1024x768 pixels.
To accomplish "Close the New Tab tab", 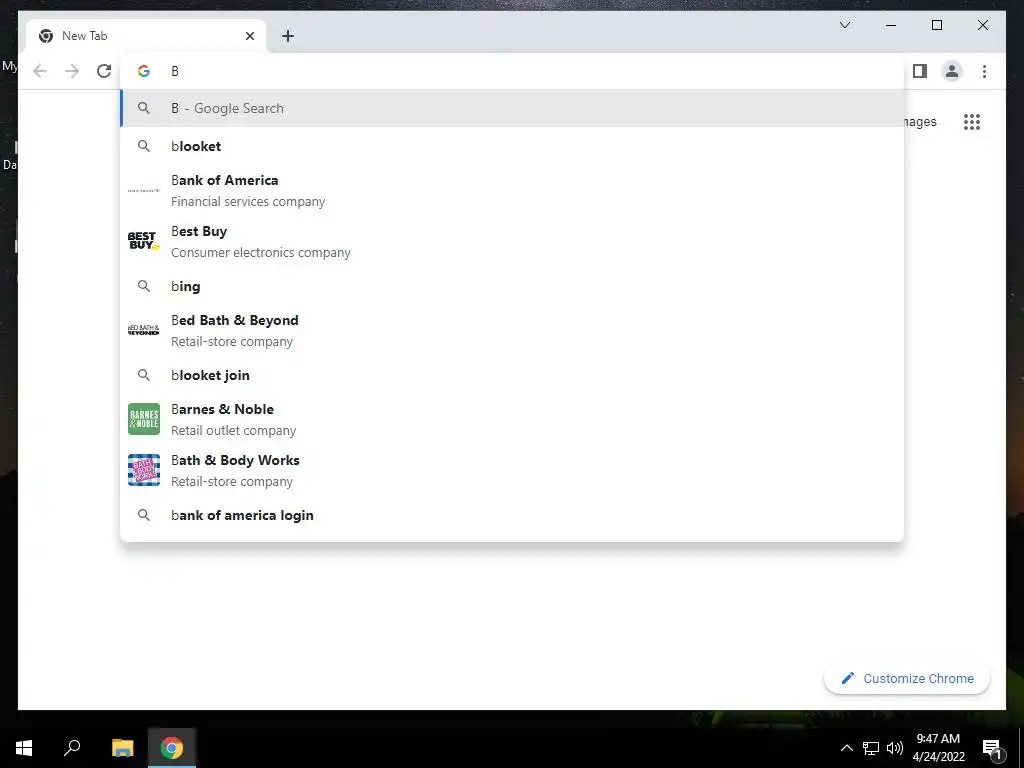I will (x=249, y=36).
